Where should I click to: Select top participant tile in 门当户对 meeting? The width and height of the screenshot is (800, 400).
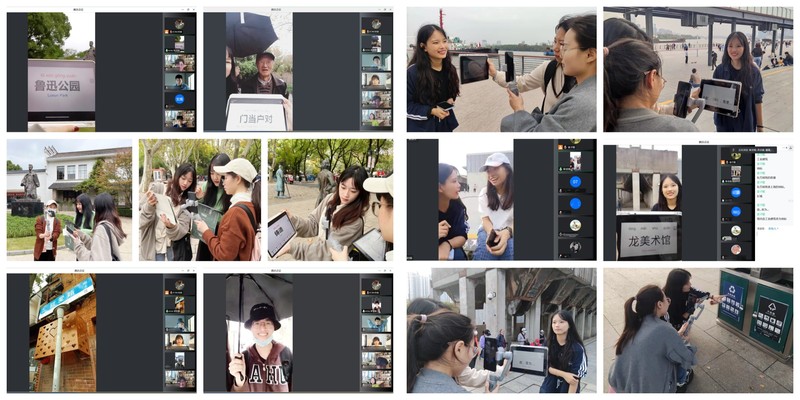(x=377, y=25)
